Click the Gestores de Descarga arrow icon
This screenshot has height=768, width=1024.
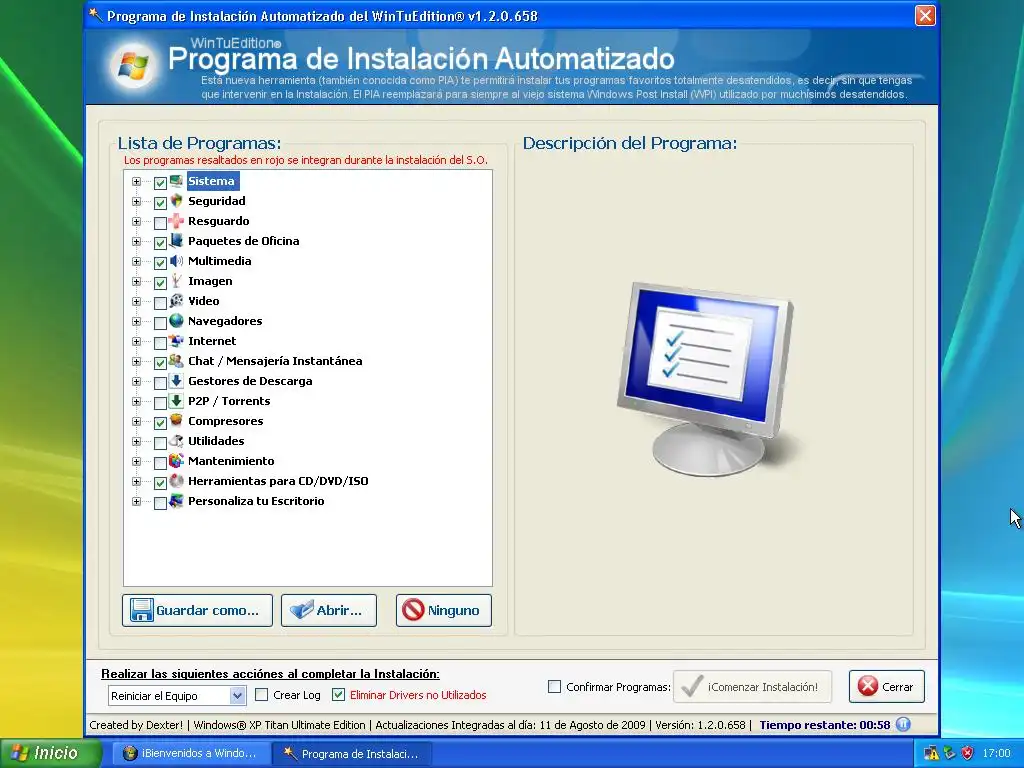pyautogui.click(x=176, y=381)
